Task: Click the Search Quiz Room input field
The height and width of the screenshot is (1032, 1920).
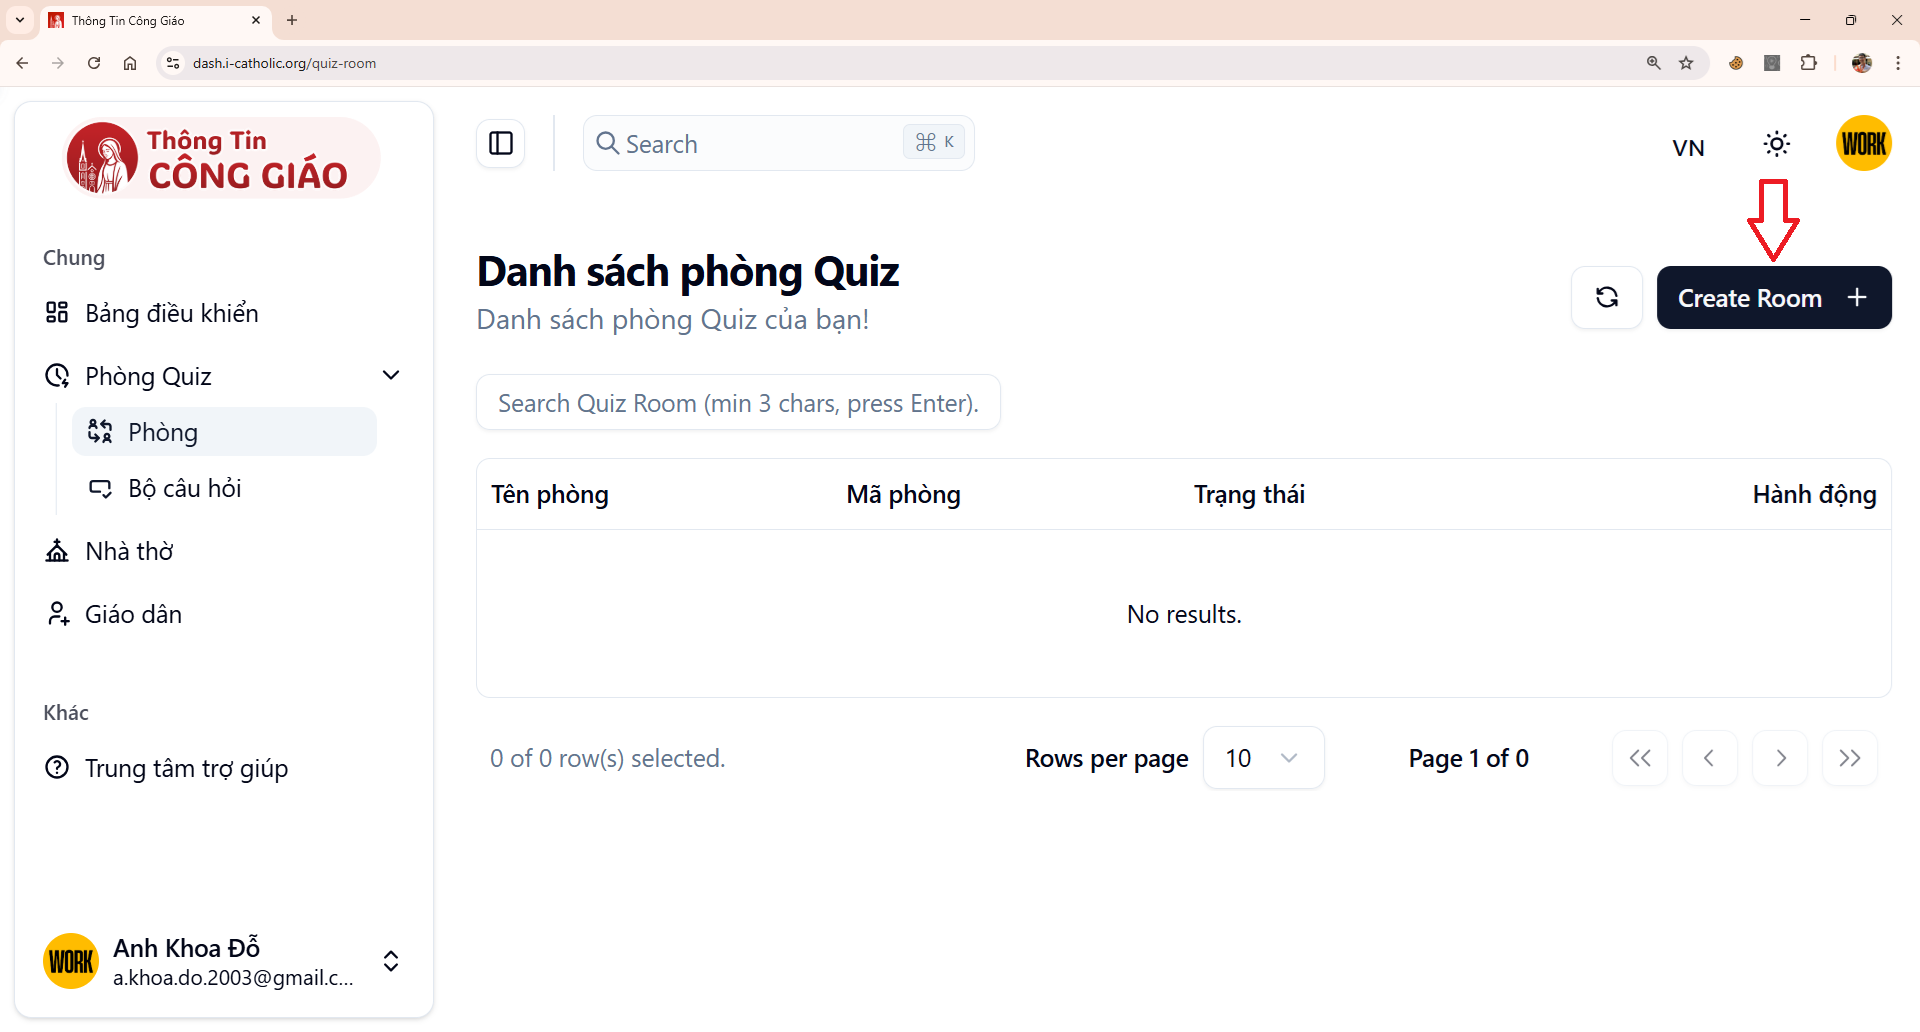Action: pyautogui.click(x=738, y=403)
